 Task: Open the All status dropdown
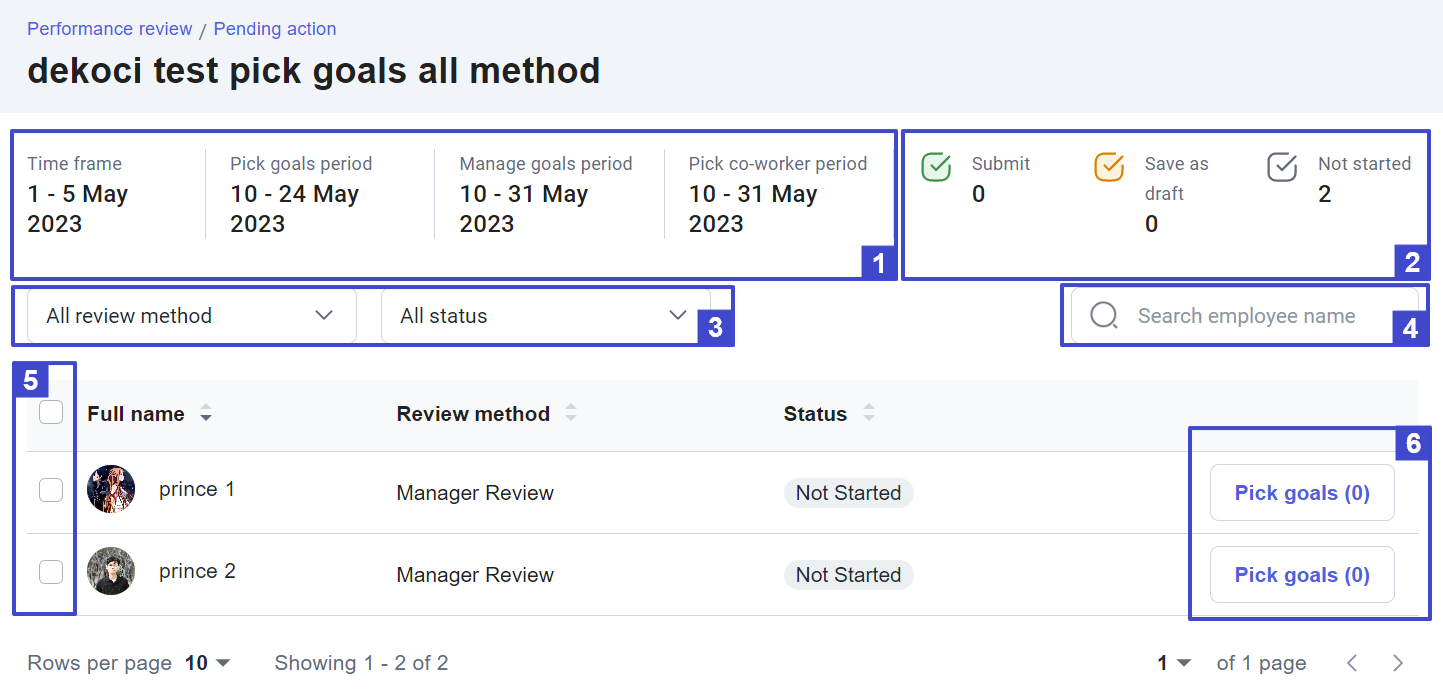(545, 315)
